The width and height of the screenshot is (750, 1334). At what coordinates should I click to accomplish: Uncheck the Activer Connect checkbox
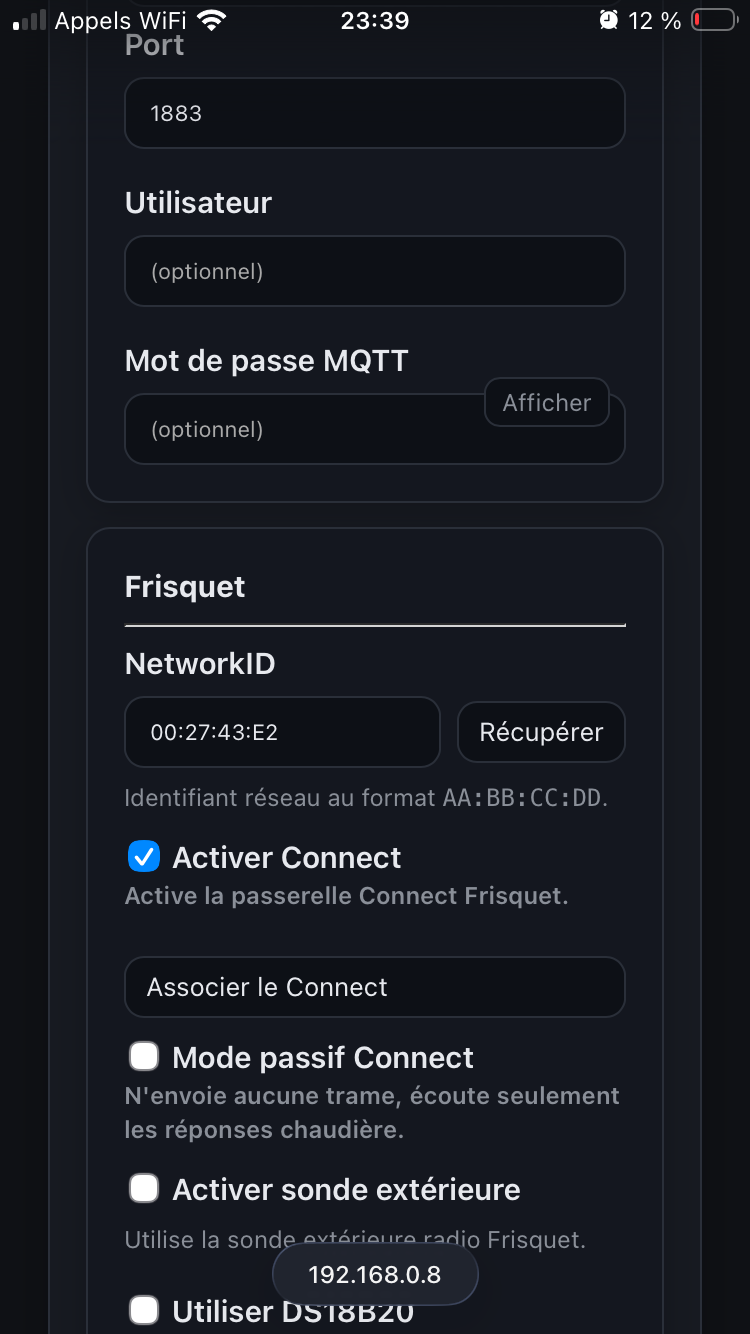point(144,857)
